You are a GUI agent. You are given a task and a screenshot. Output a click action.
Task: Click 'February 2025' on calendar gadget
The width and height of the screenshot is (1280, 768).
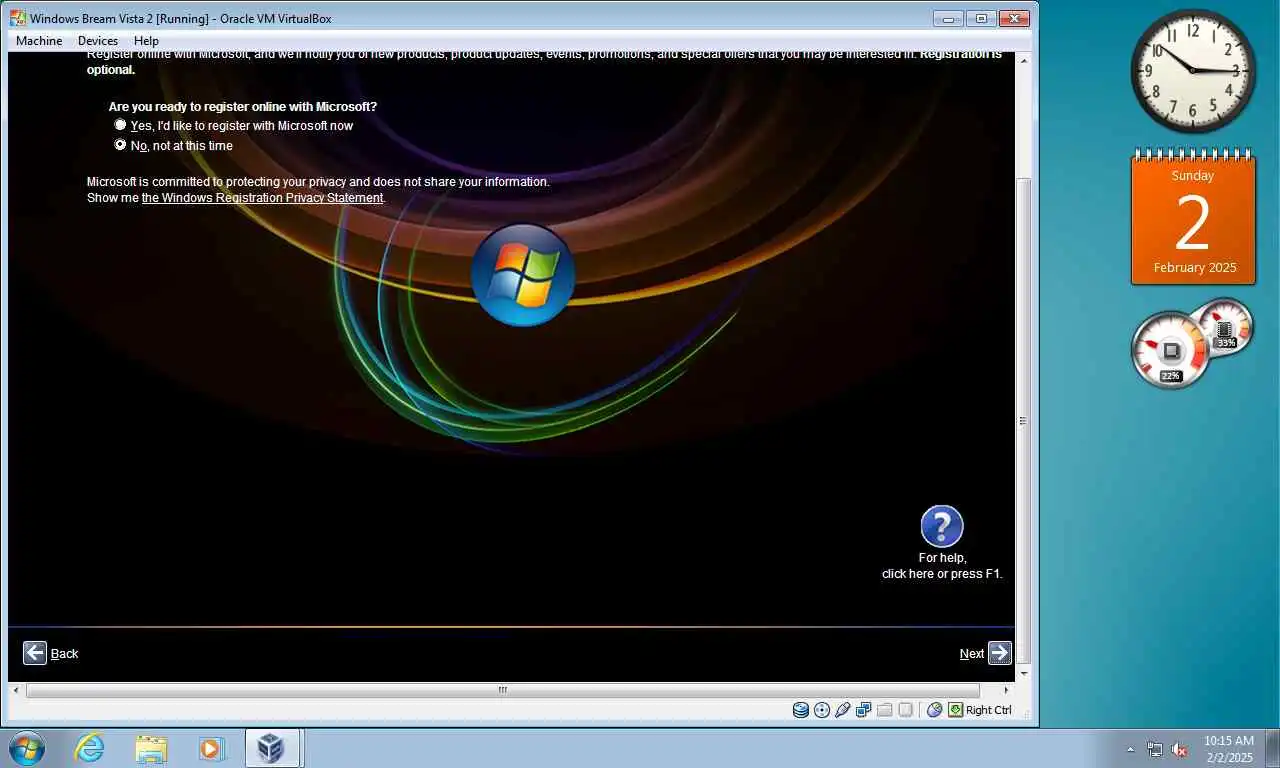point(1194,267)
